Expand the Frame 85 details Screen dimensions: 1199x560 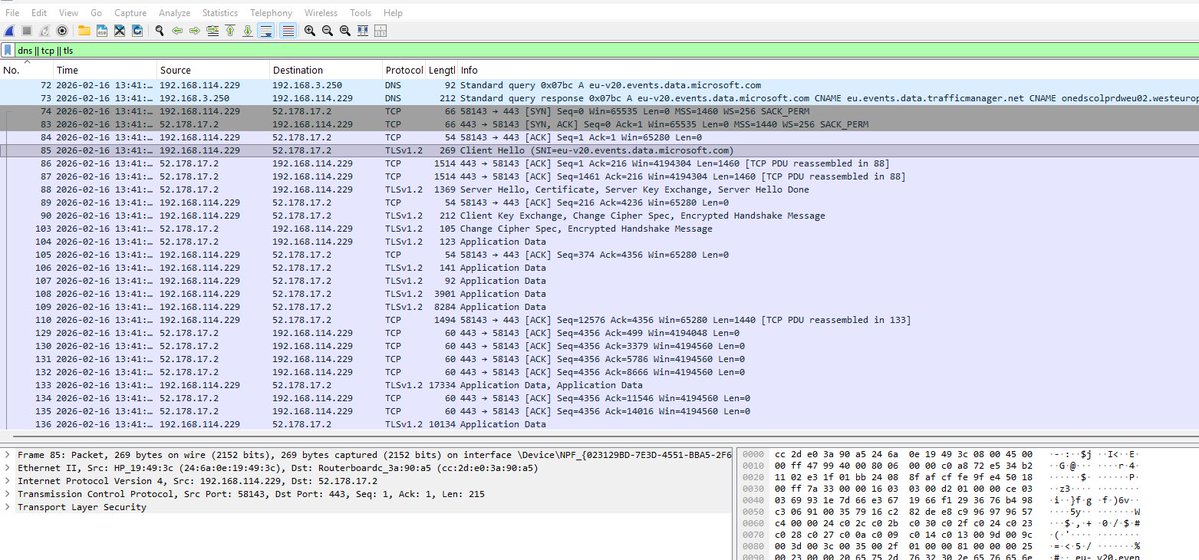click(x=8, y=455)
